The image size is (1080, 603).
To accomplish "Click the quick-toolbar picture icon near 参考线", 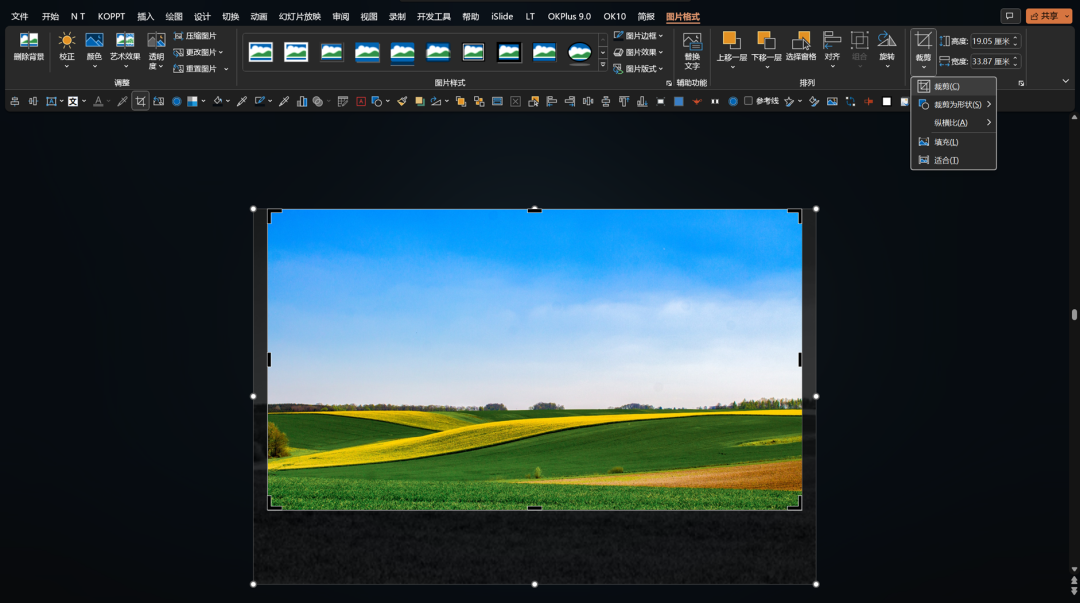I will click(x=832, y=101).
